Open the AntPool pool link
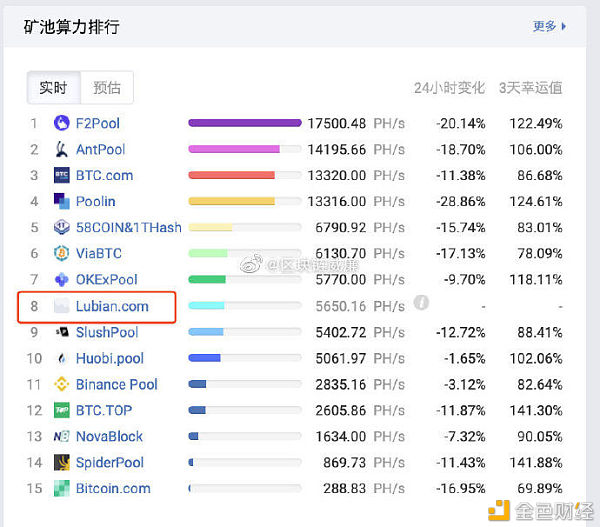Image resolution: width=600 pixels, height=527 pixels. click(101, 149)
